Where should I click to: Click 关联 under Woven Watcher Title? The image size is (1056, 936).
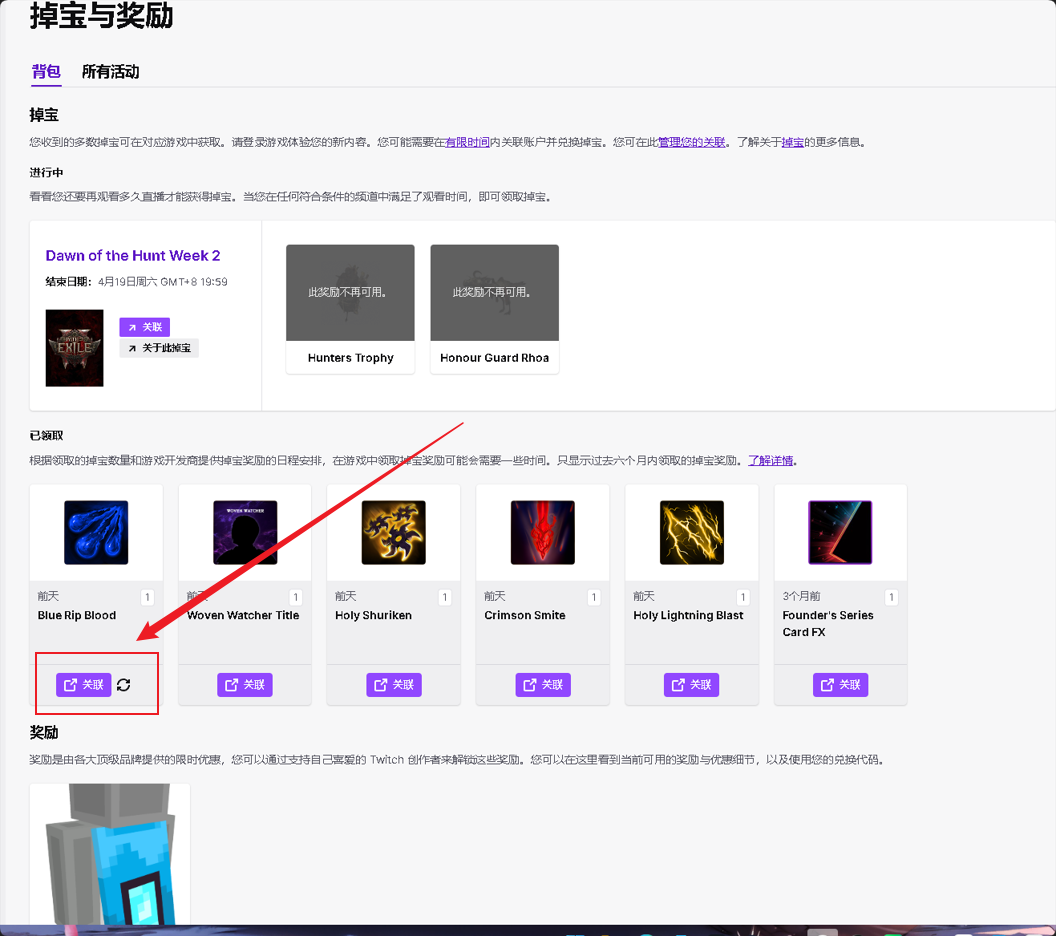pyautogui.click(x=245, y=685)
